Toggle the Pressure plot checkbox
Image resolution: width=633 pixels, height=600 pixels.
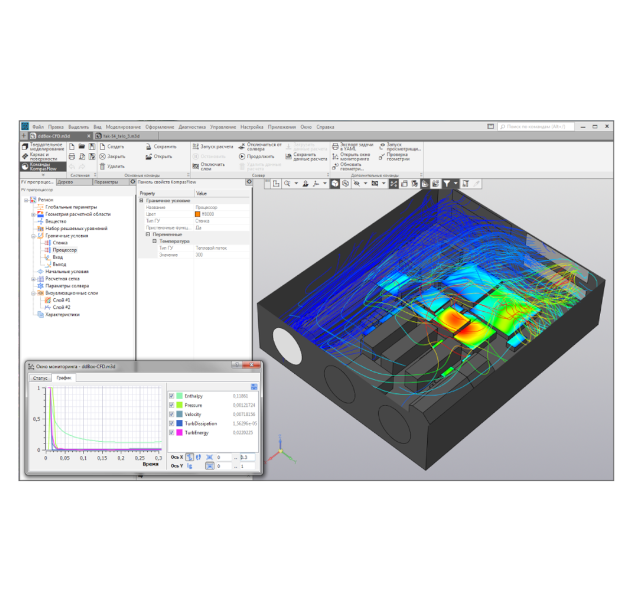(171, 404)
